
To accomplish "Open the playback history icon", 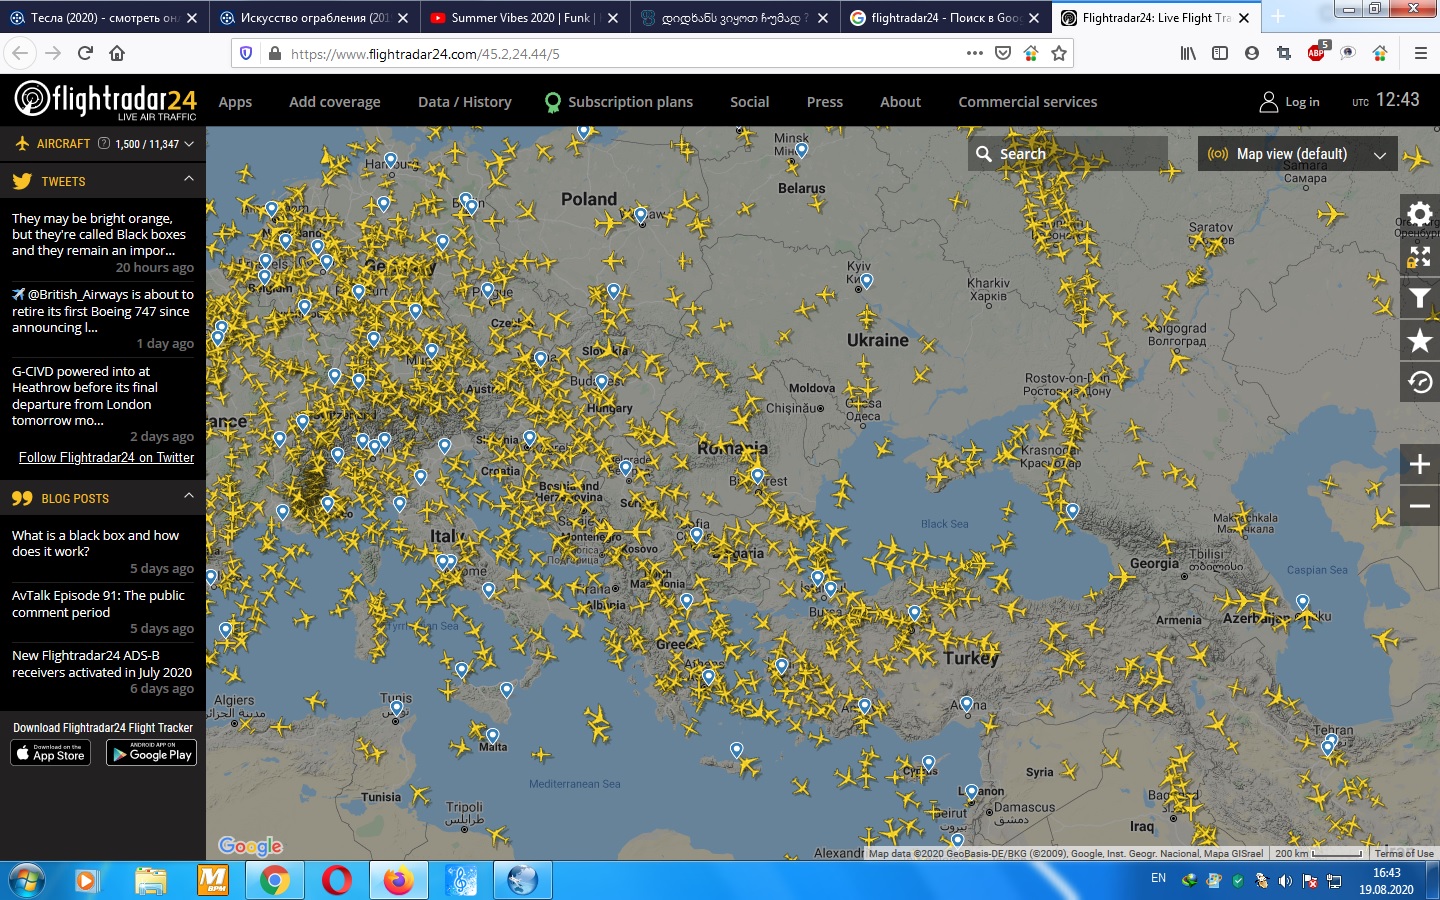I will (1419, 382).
